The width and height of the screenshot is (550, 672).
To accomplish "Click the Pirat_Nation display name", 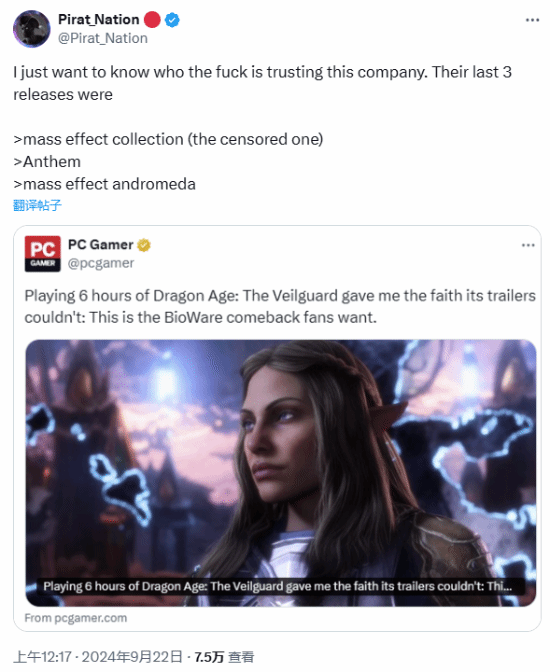I will (x=99, y=19).
